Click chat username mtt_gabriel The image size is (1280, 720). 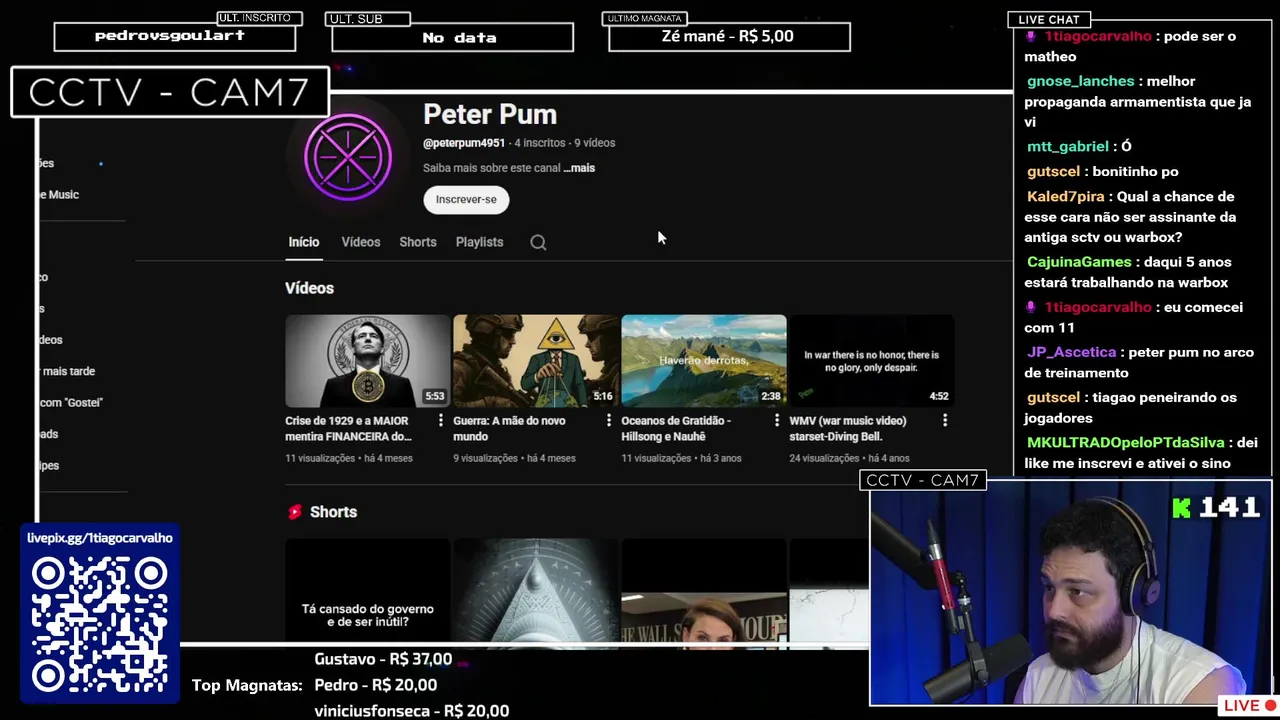[1067, 146]
